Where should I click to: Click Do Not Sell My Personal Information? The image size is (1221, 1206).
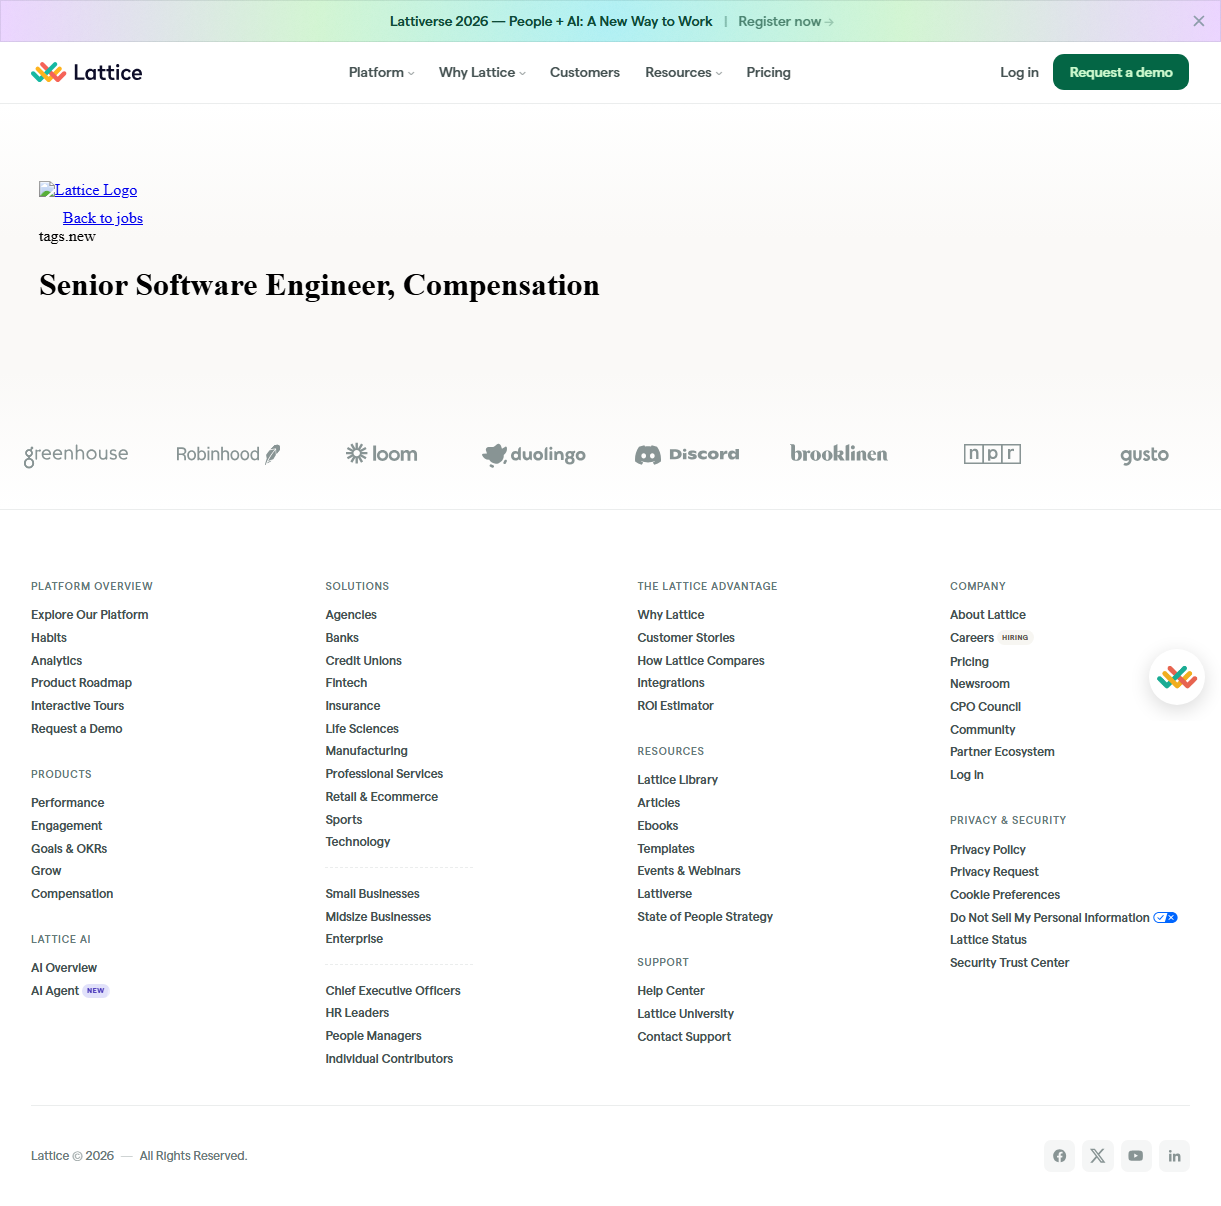[1049, 918]
